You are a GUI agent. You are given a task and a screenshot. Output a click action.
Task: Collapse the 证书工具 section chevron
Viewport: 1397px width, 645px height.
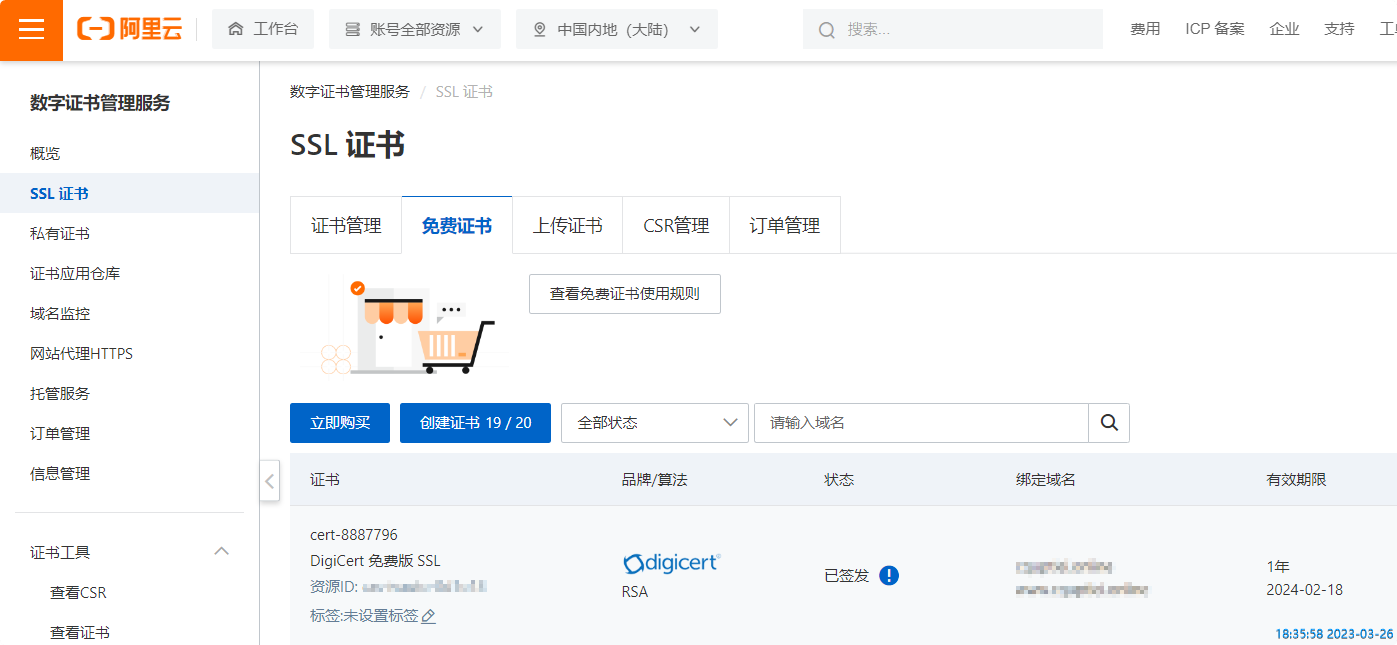click(x=222, y=551)
